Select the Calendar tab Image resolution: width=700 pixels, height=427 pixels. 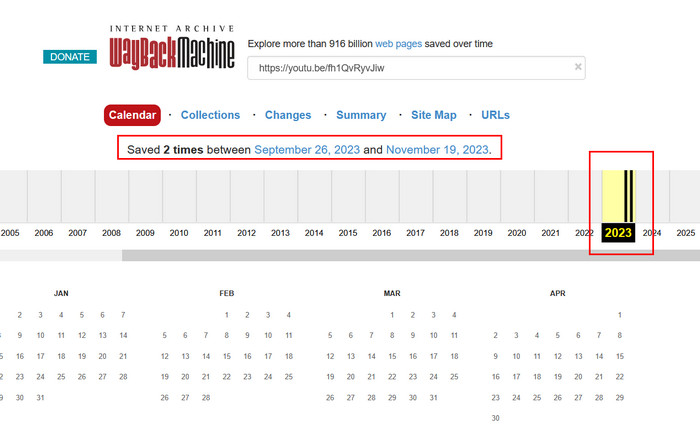click(132, 115)
